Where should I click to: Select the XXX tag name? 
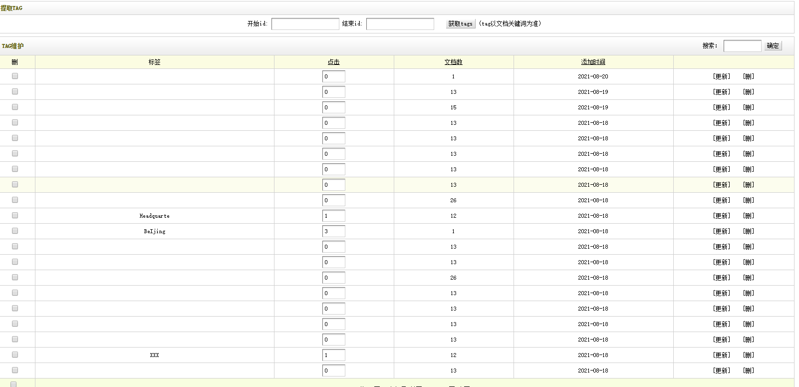tap(154, 355)
